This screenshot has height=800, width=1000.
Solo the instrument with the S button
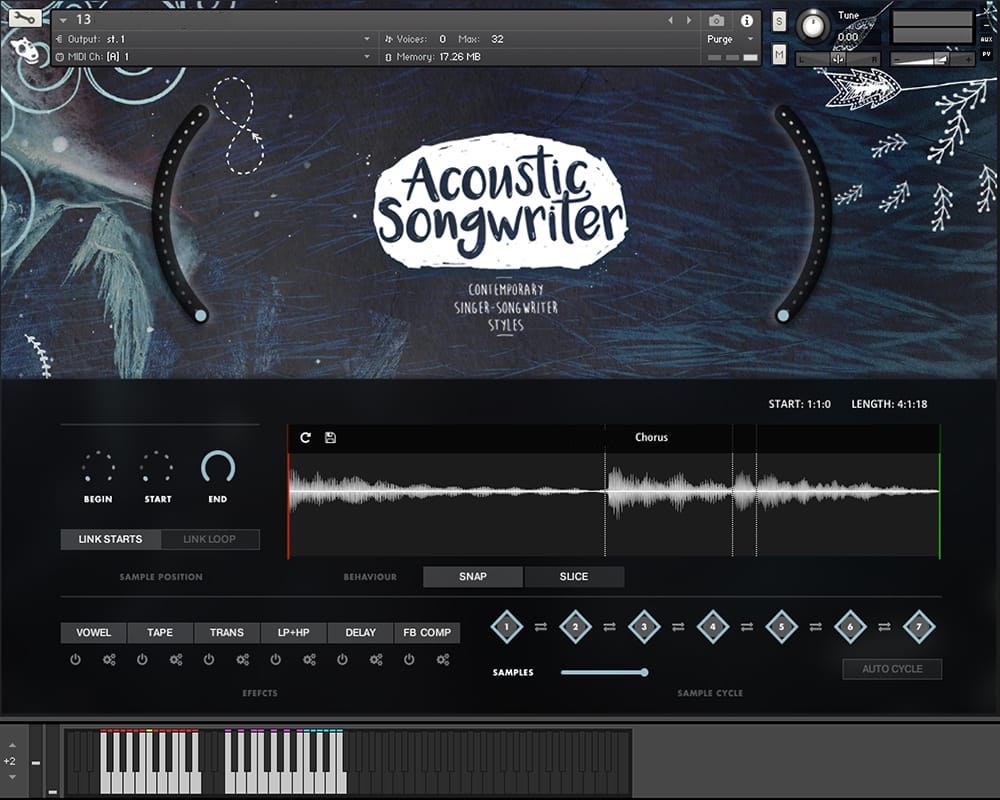[779, 22]
